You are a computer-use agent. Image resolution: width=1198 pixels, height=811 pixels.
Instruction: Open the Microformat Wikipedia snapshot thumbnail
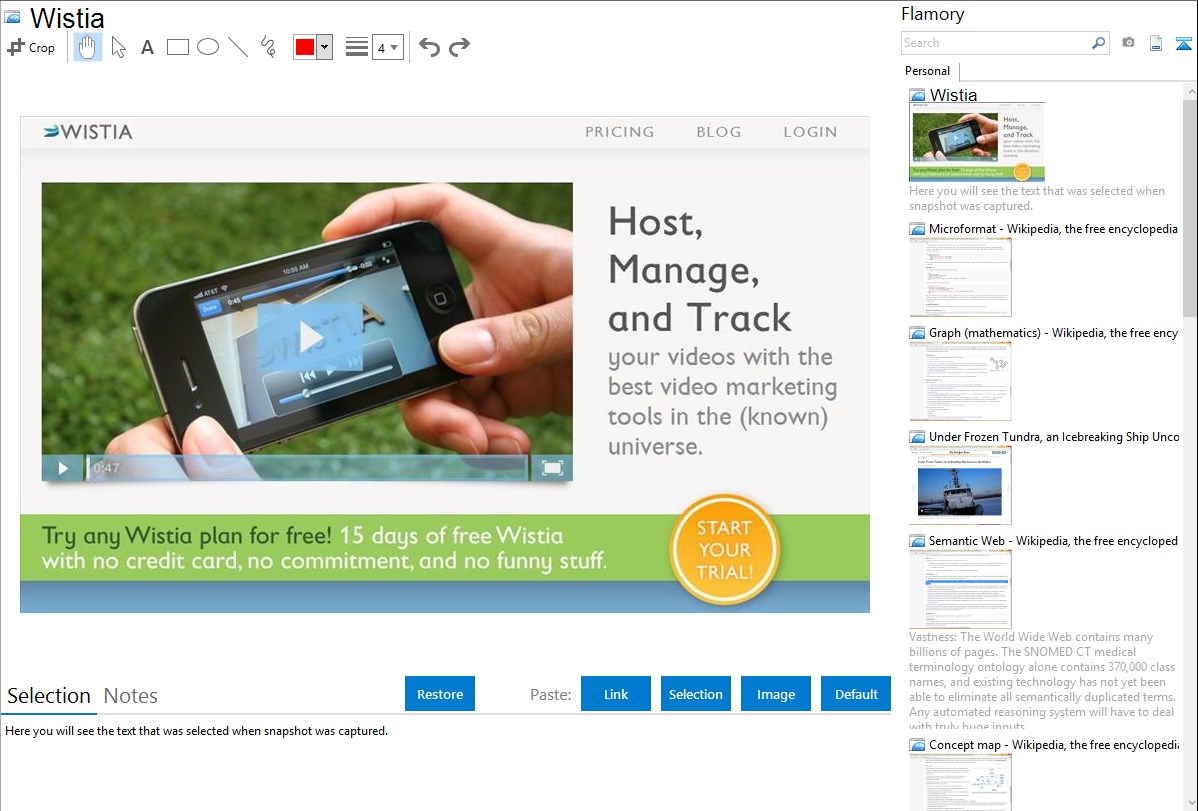tap(960, 277)
